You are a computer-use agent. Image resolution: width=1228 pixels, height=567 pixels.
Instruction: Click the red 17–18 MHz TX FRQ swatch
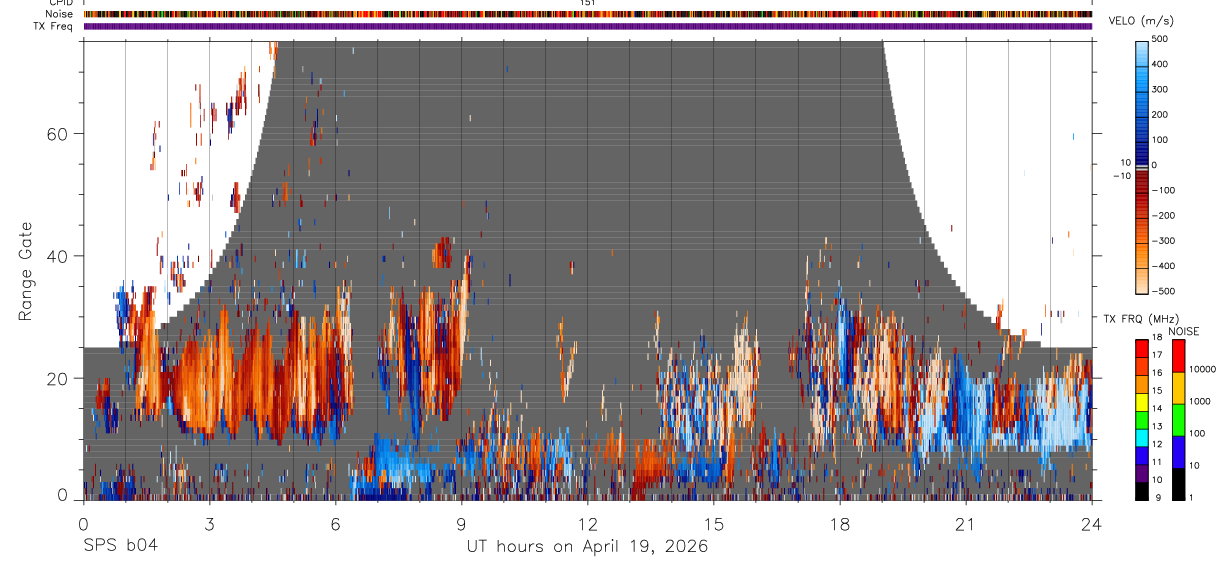tap(1142, 348)
